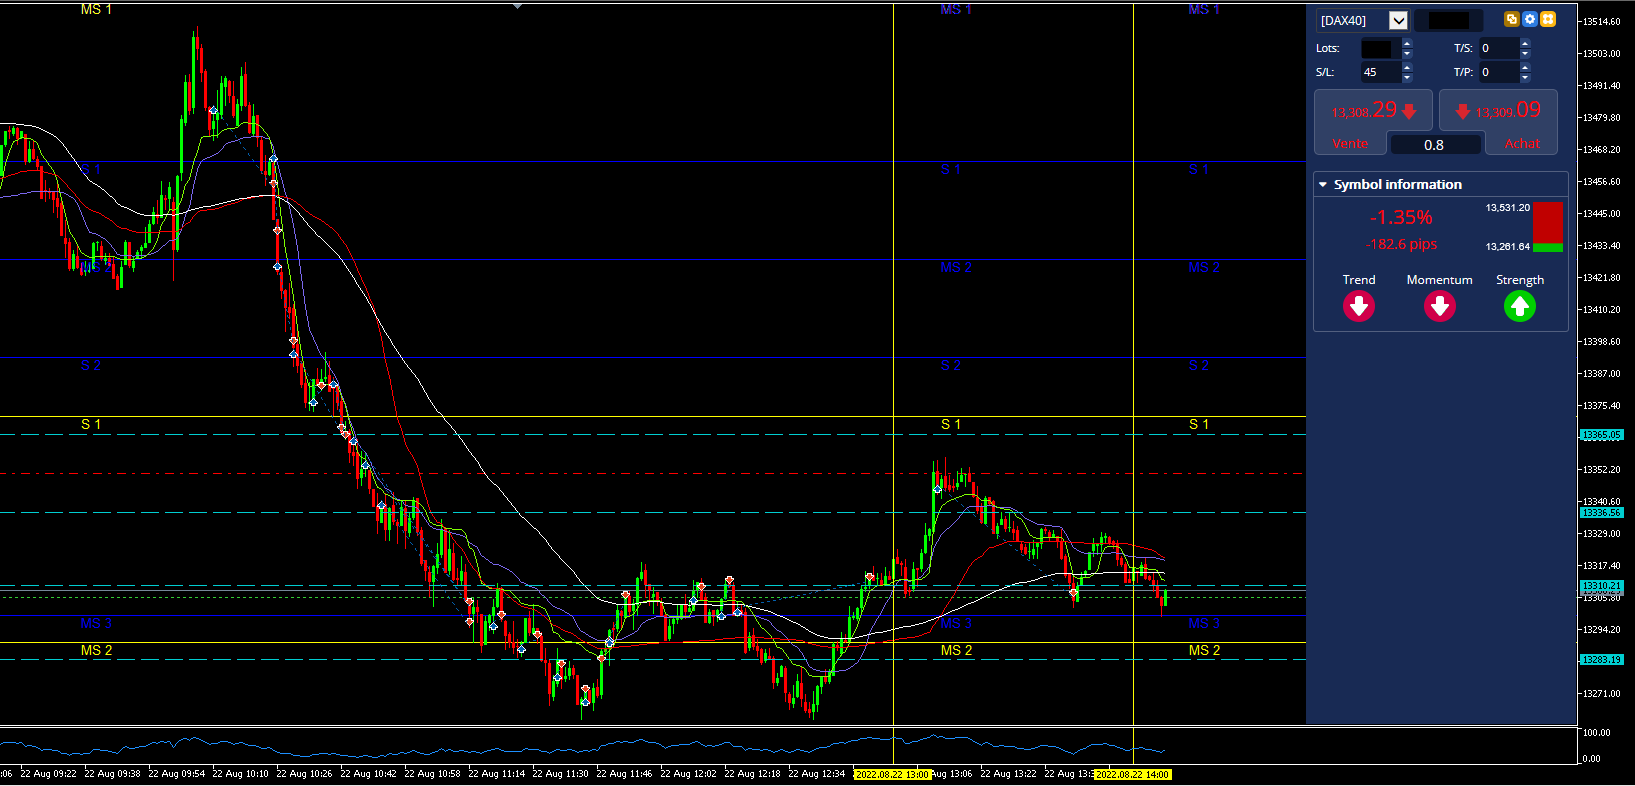Click the blacked-out field beside the symbol selector
Image resolution: width=1635 pixels, height=786 pixels.
pyautogui.click(x=1449, y=20)
